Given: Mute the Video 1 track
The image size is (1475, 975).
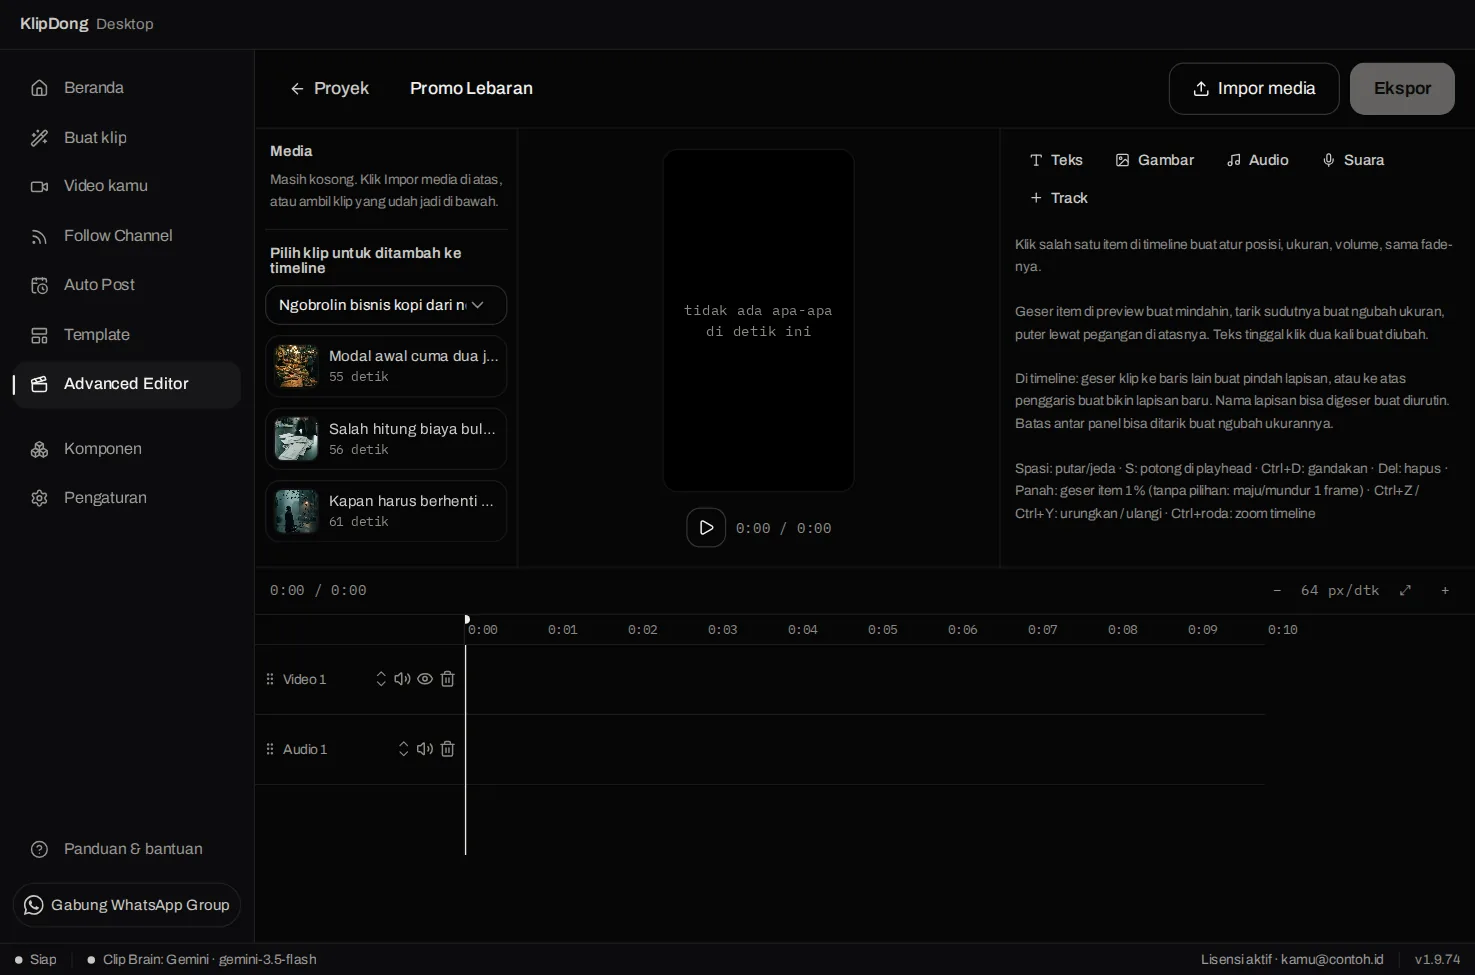Looking at the screenshot, I should (402, 679).
